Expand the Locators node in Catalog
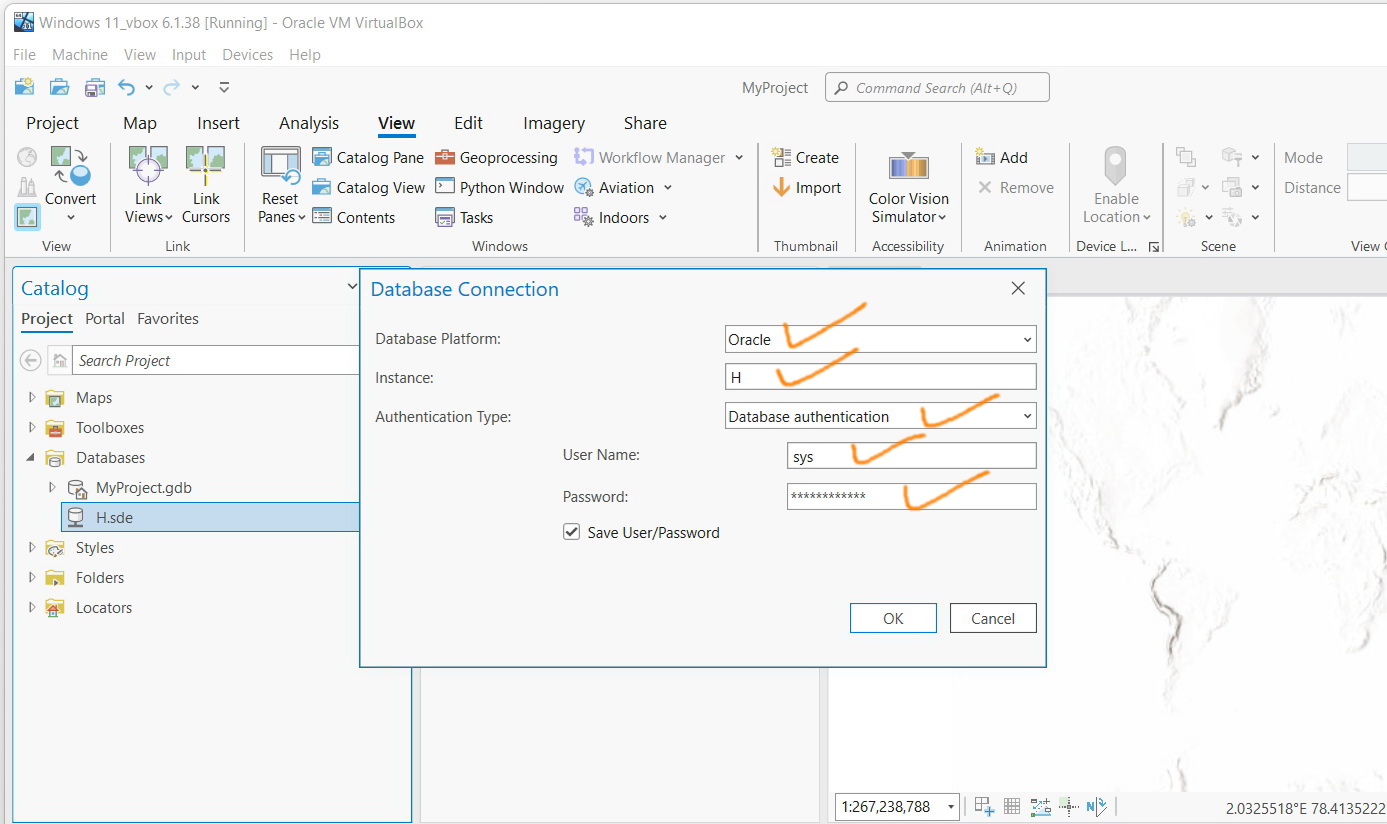Screen dimensions: 1387x824 [x=32, y=607]
